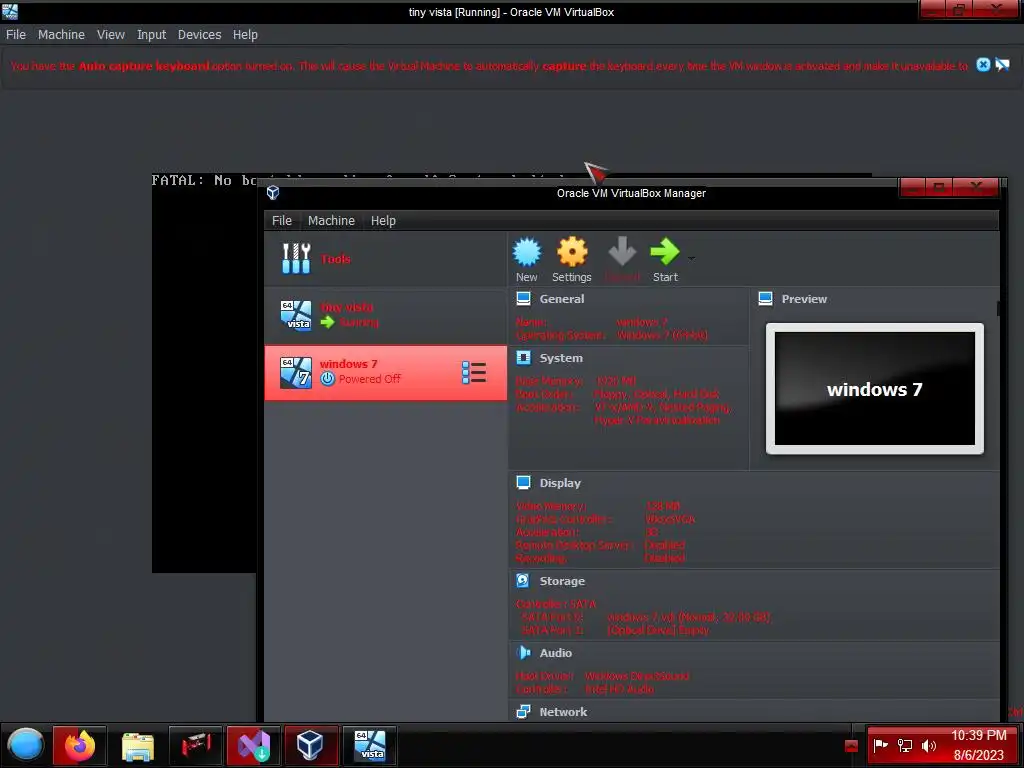Open the volume control in the tray
Screen dimensions: 1024x768
(x=929, y=745)
